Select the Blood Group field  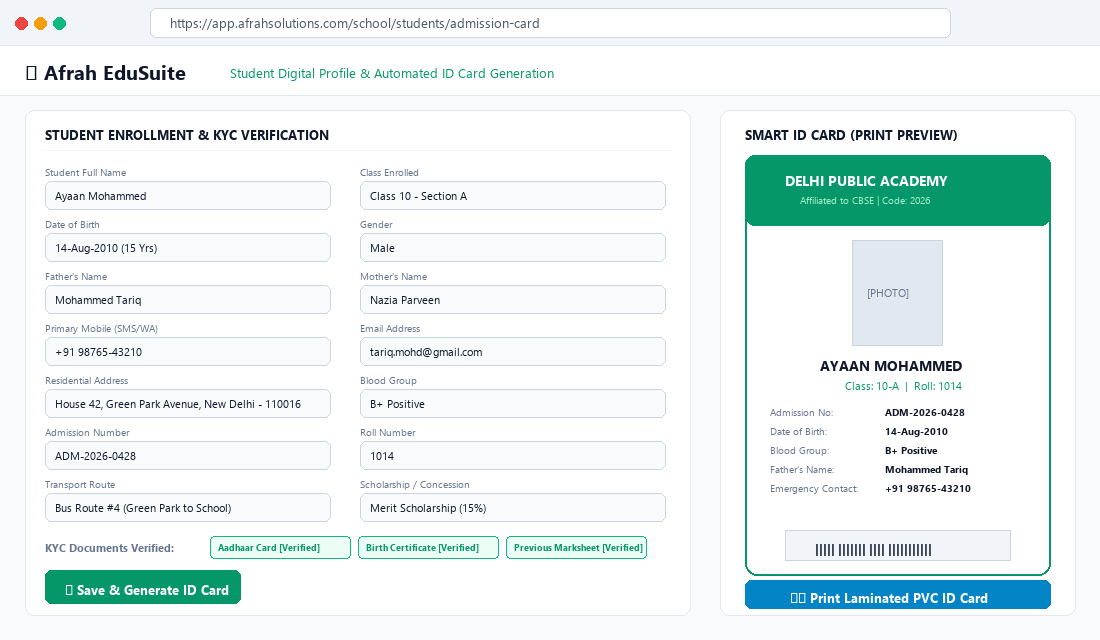[x=512, y=404]
